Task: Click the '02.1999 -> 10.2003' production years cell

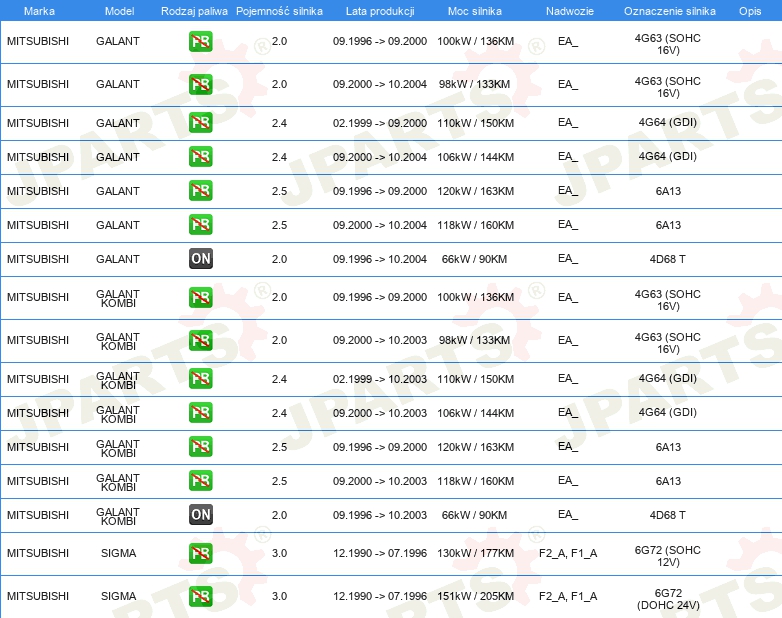Action: pyautogui.click(x=380, y=379)
